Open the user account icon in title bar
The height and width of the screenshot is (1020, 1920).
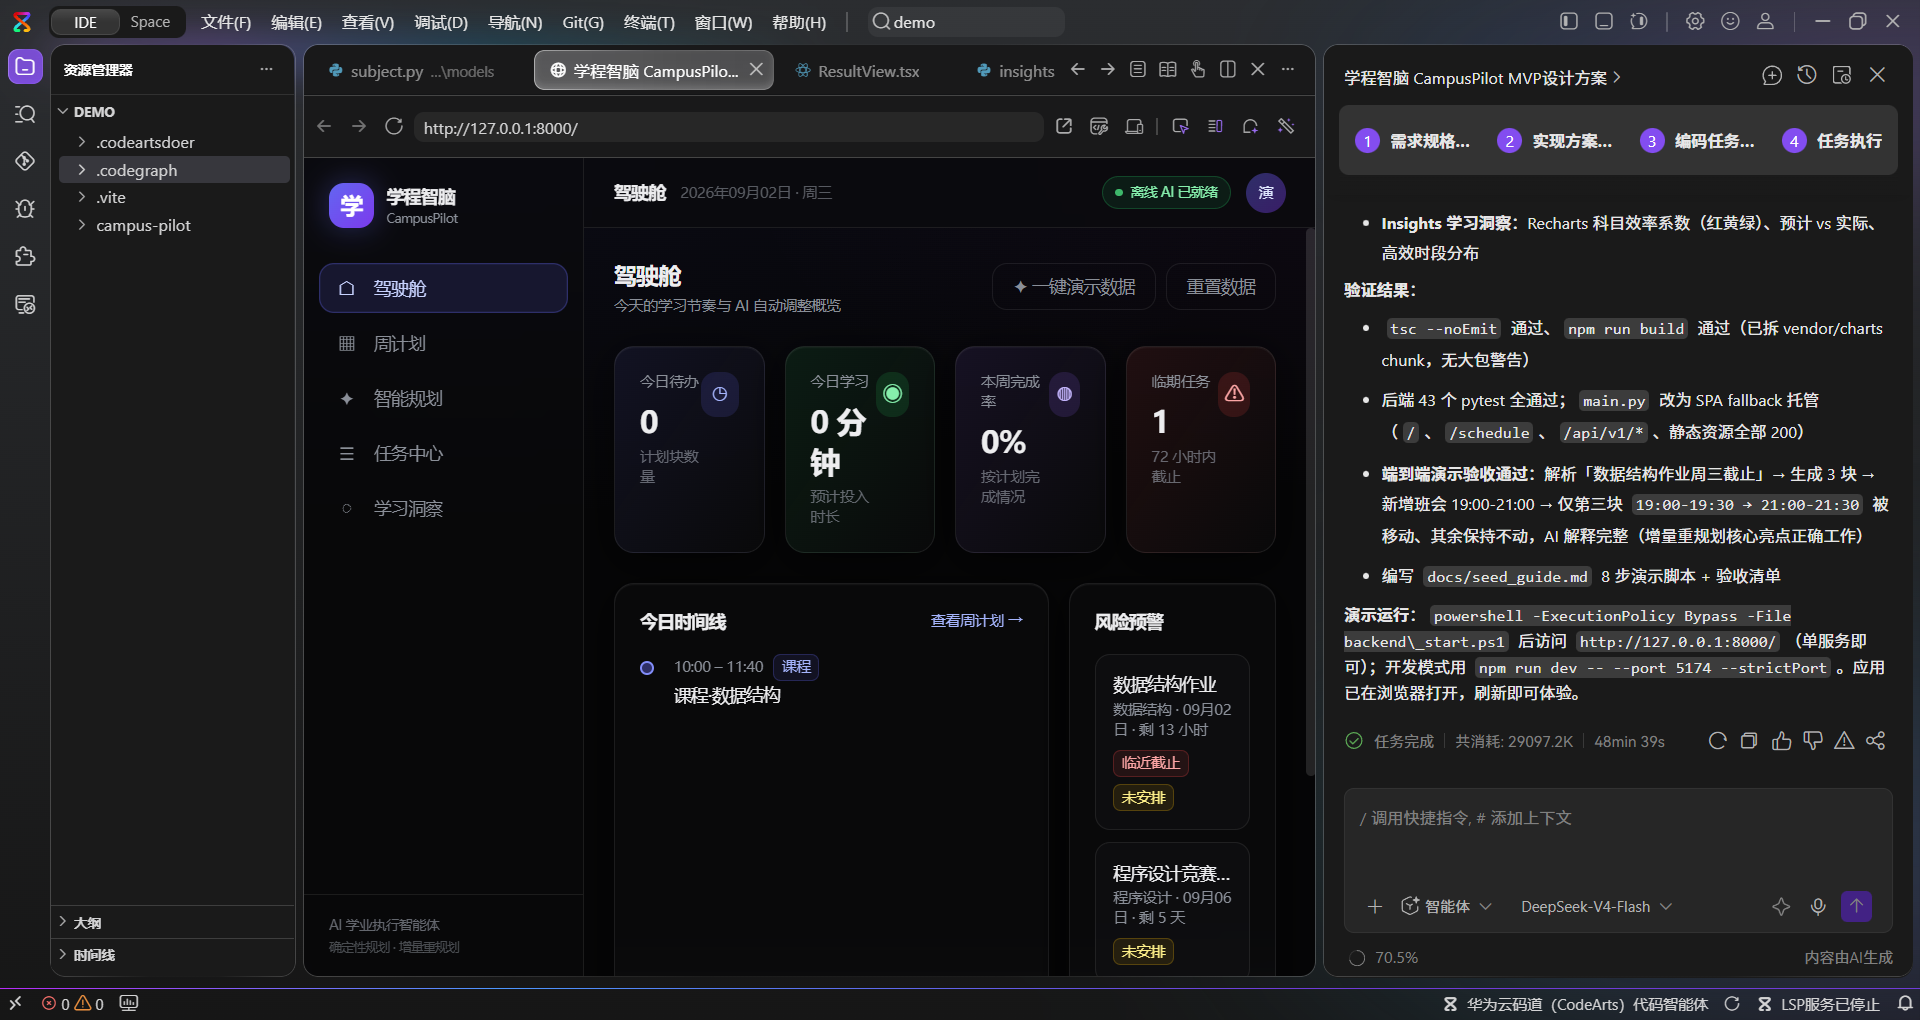[1766, 21]
